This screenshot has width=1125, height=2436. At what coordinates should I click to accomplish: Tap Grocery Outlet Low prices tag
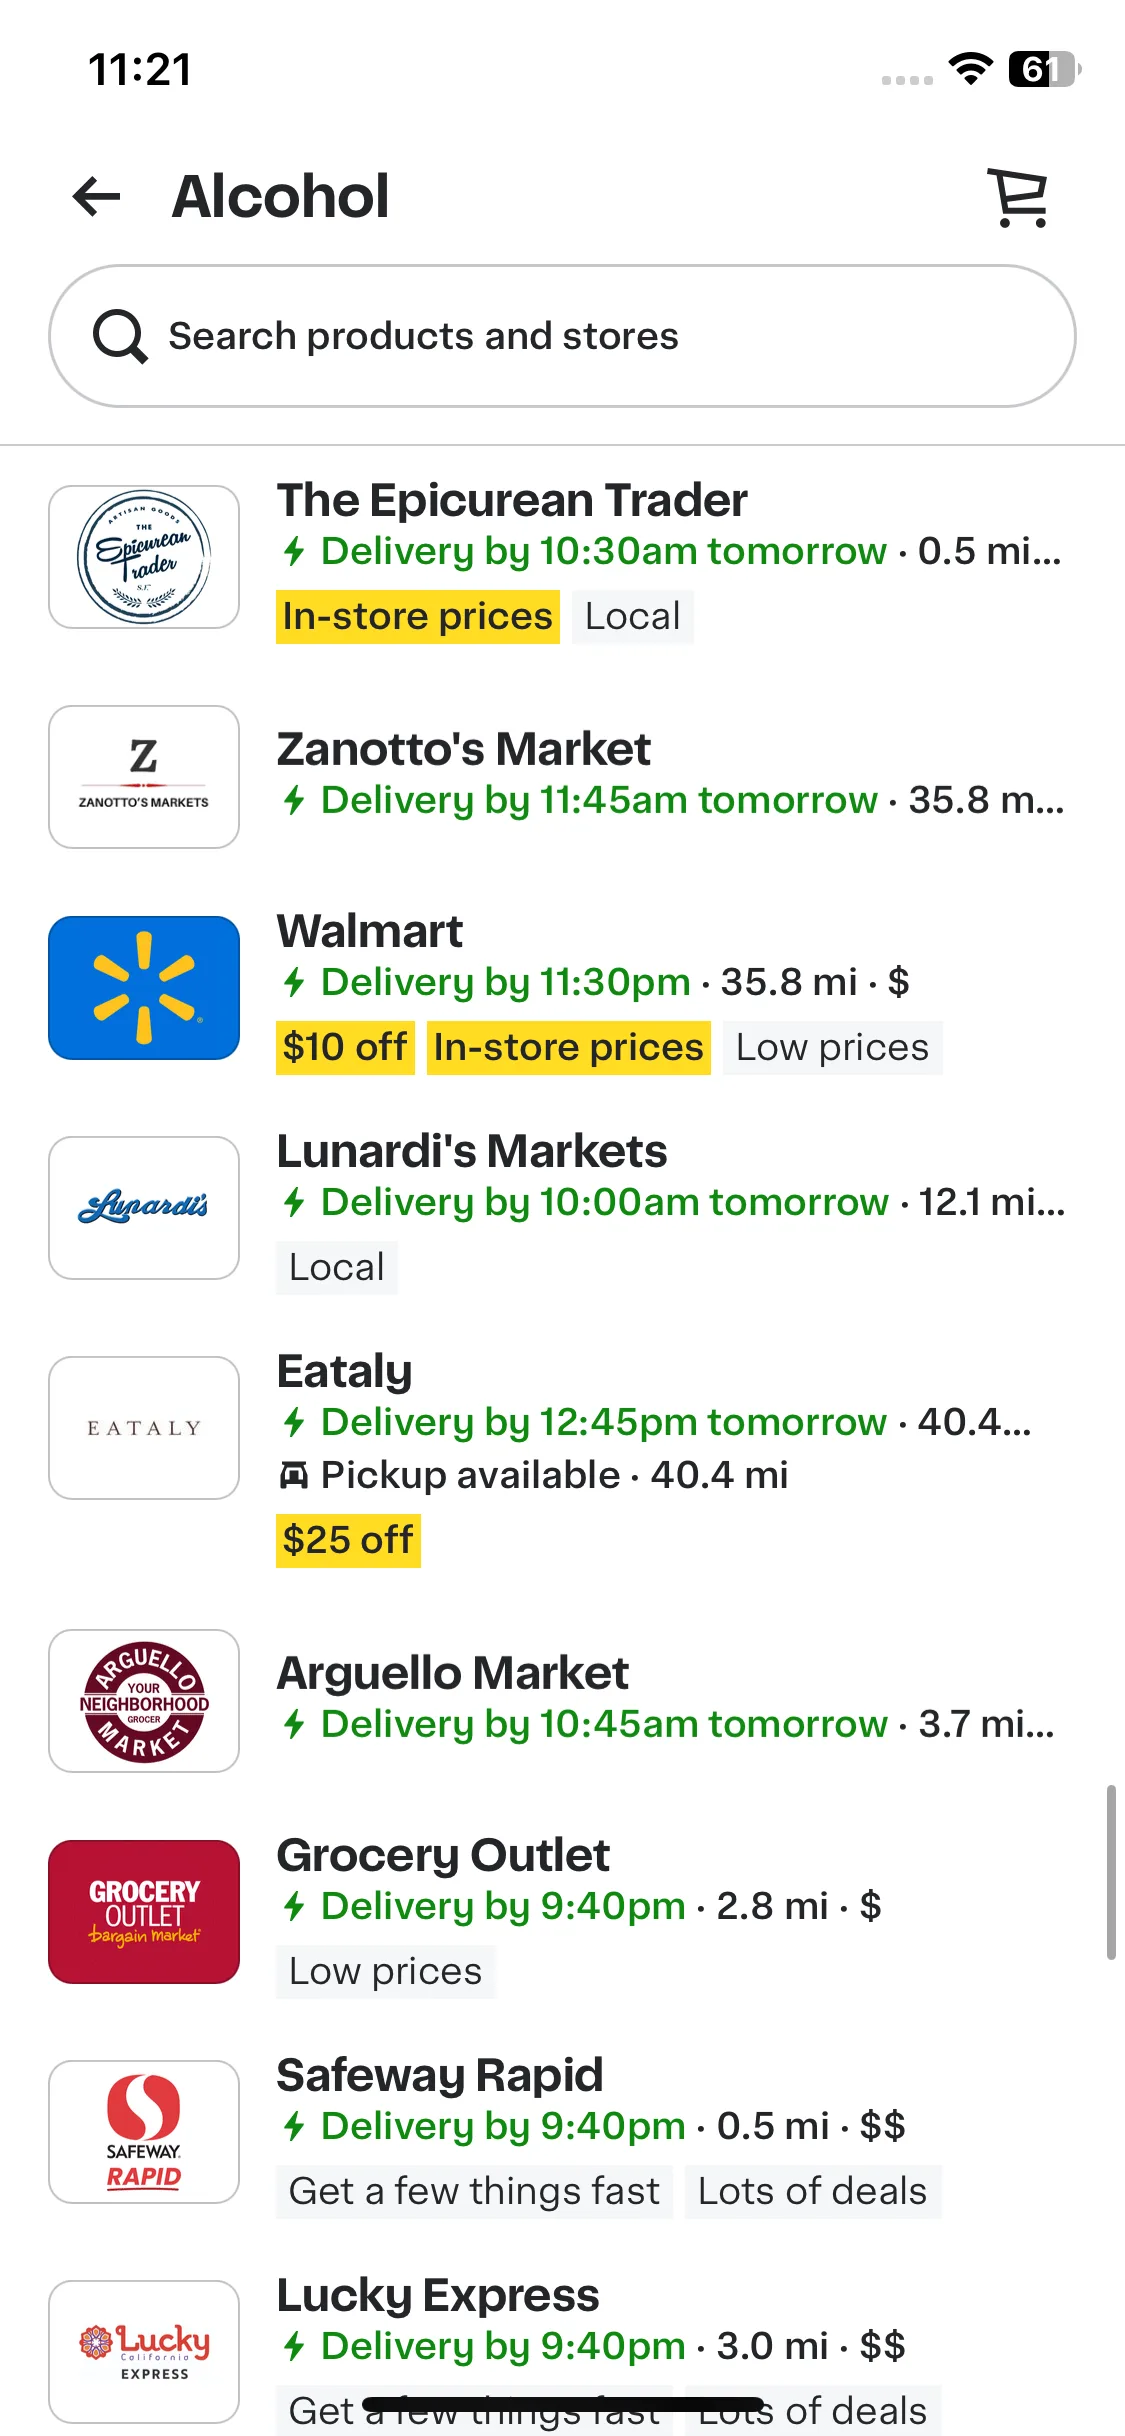click(x=386, y=1972)
